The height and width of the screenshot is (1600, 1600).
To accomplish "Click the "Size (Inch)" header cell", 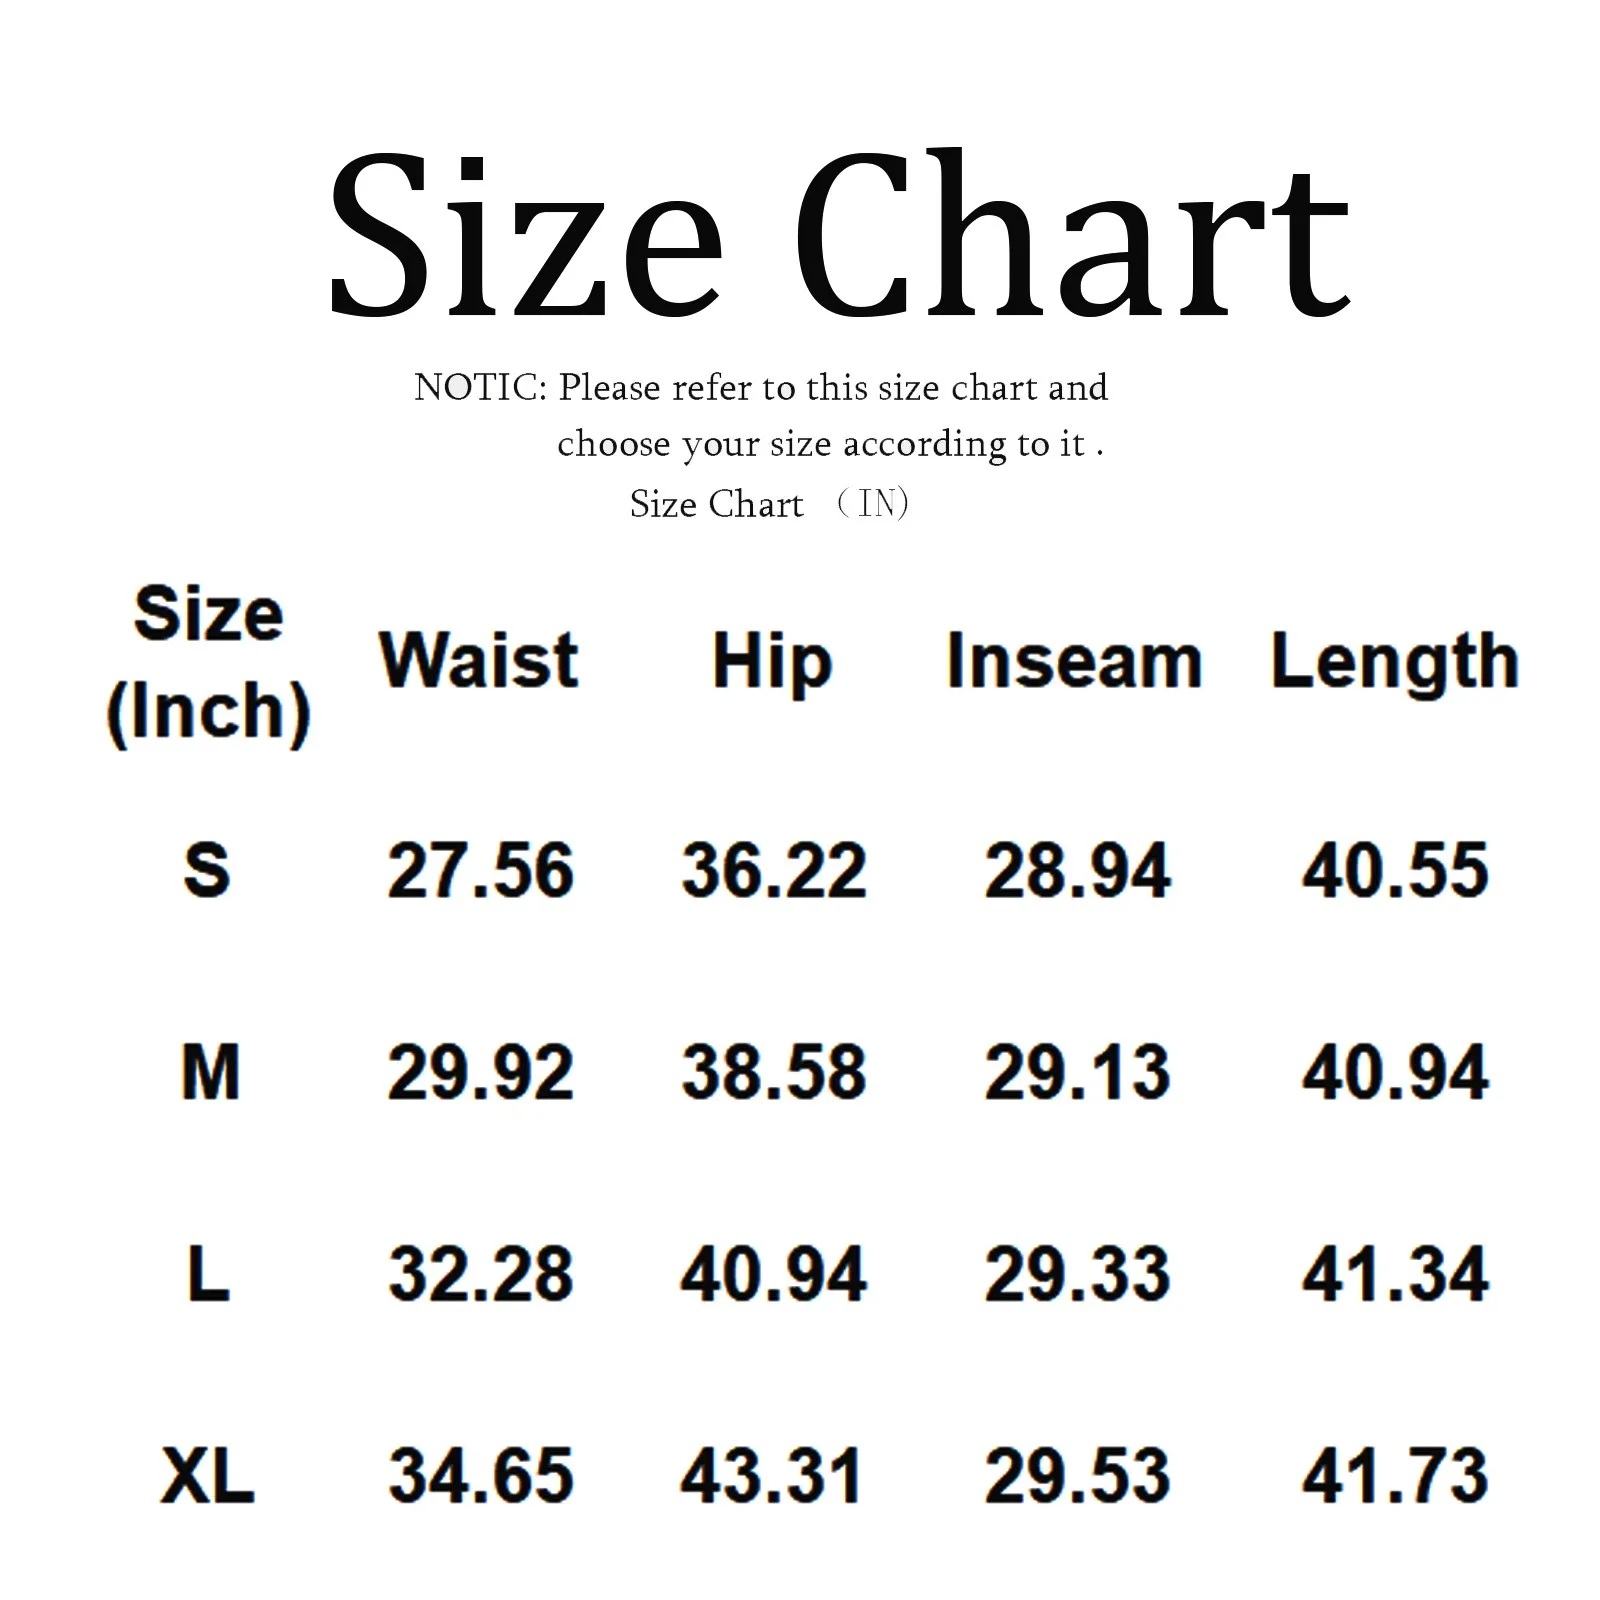I will click(x=208, y=662).
